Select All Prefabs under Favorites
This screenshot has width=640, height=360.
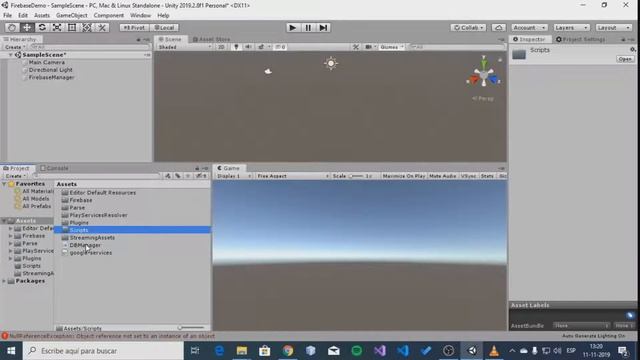[36, 206]
